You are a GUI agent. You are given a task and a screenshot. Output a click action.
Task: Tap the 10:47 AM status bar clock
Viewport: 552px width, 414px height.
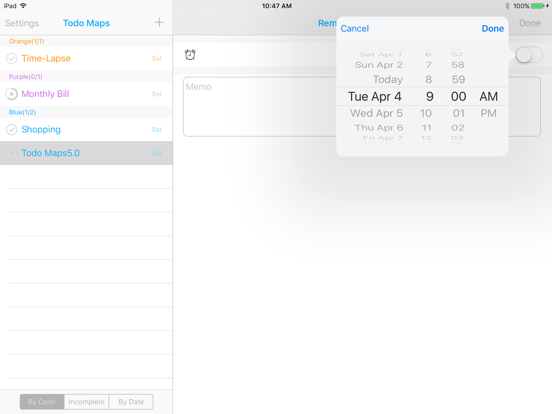pyautogui.click(x=277, y=6)
